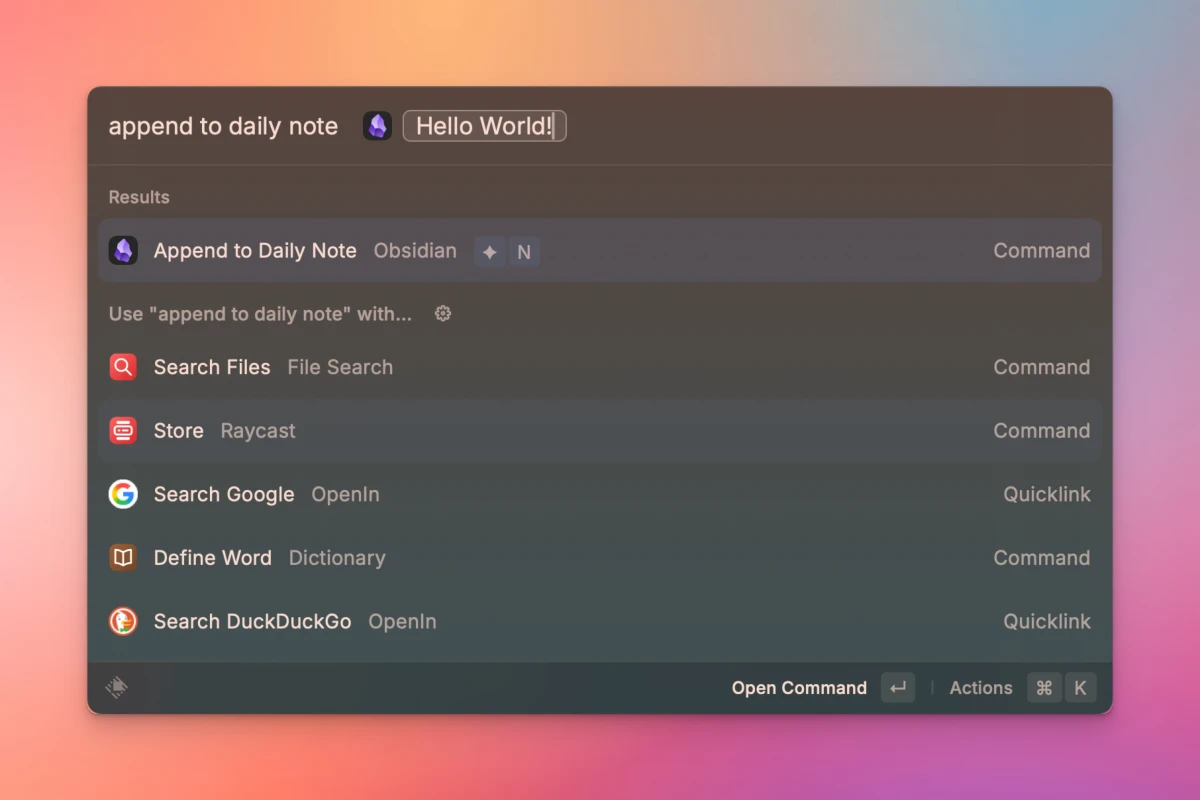Screen dimensions: 1200x800
Task: Select Search Google quicklink
Action: click(600, 494)
